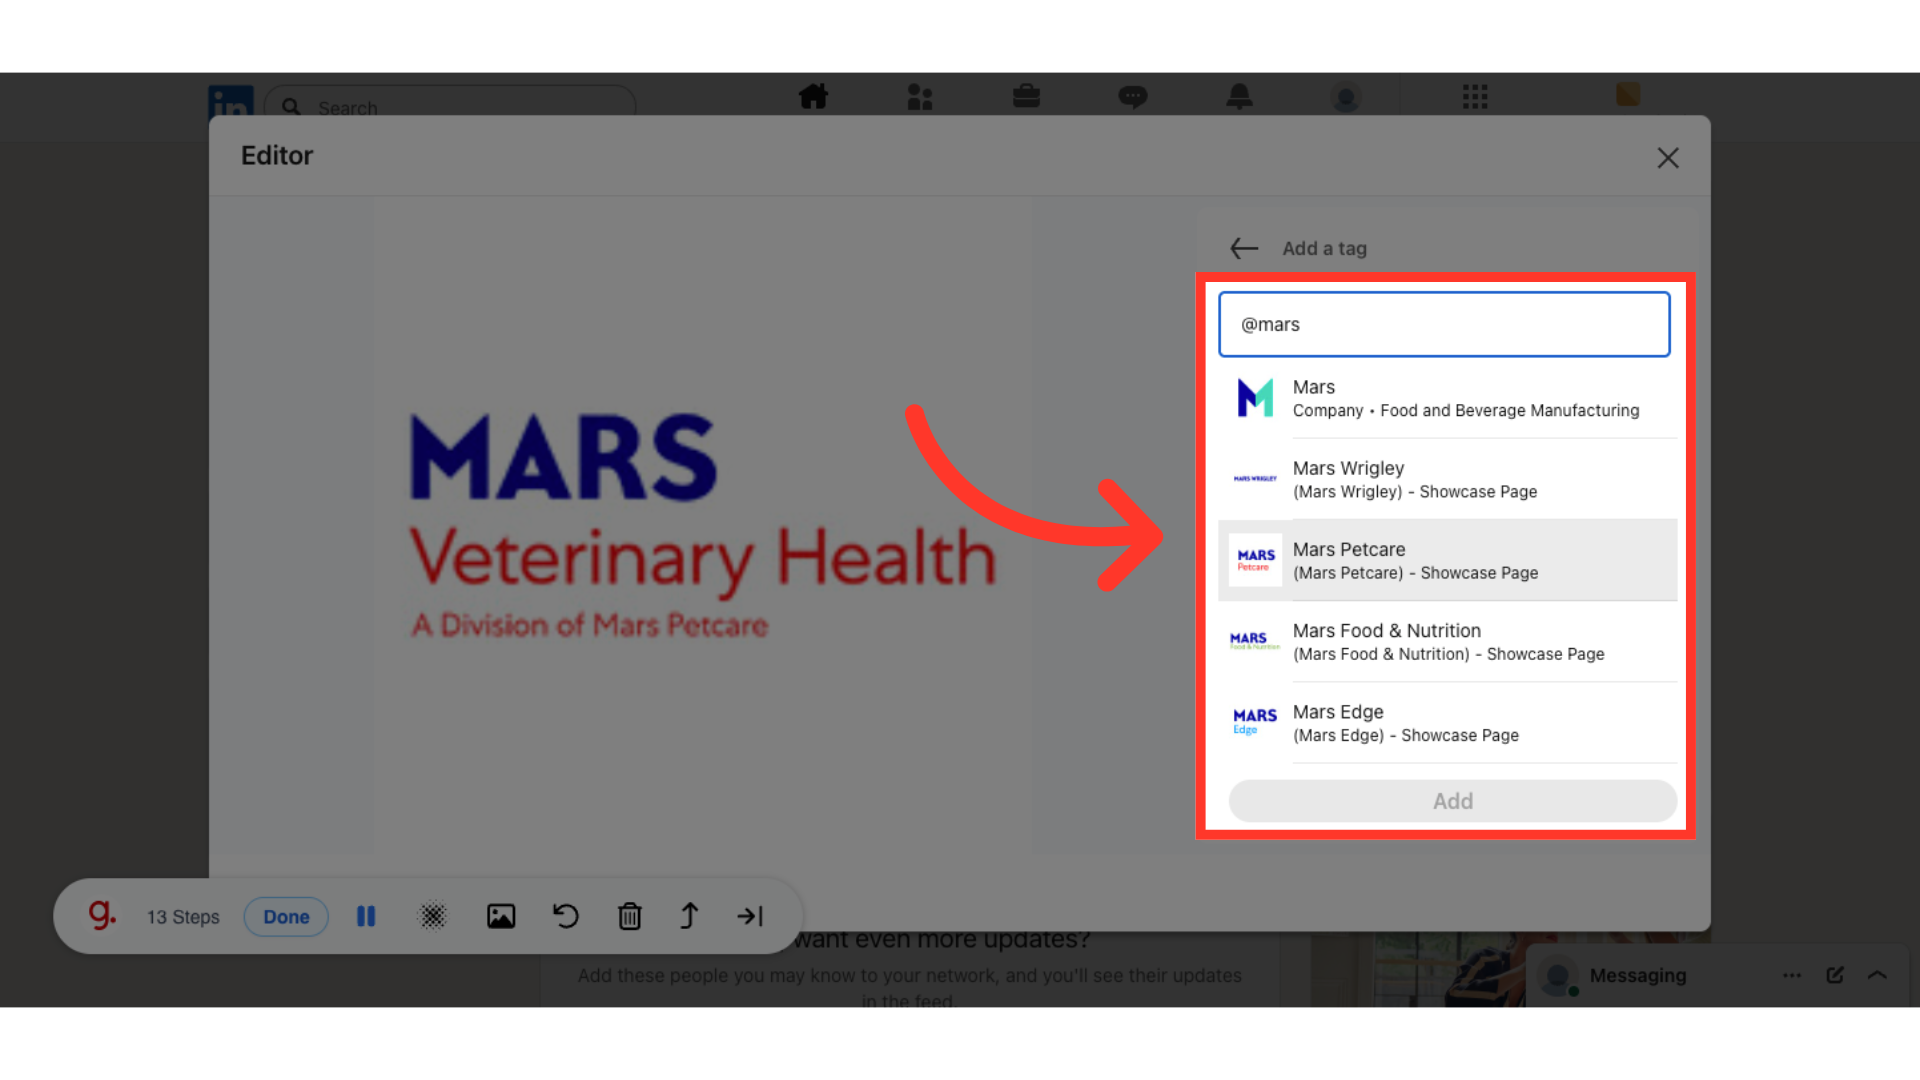Click the profile avatar menu
Viewport: 1920px width, 1080px height.
(1346, 98)
